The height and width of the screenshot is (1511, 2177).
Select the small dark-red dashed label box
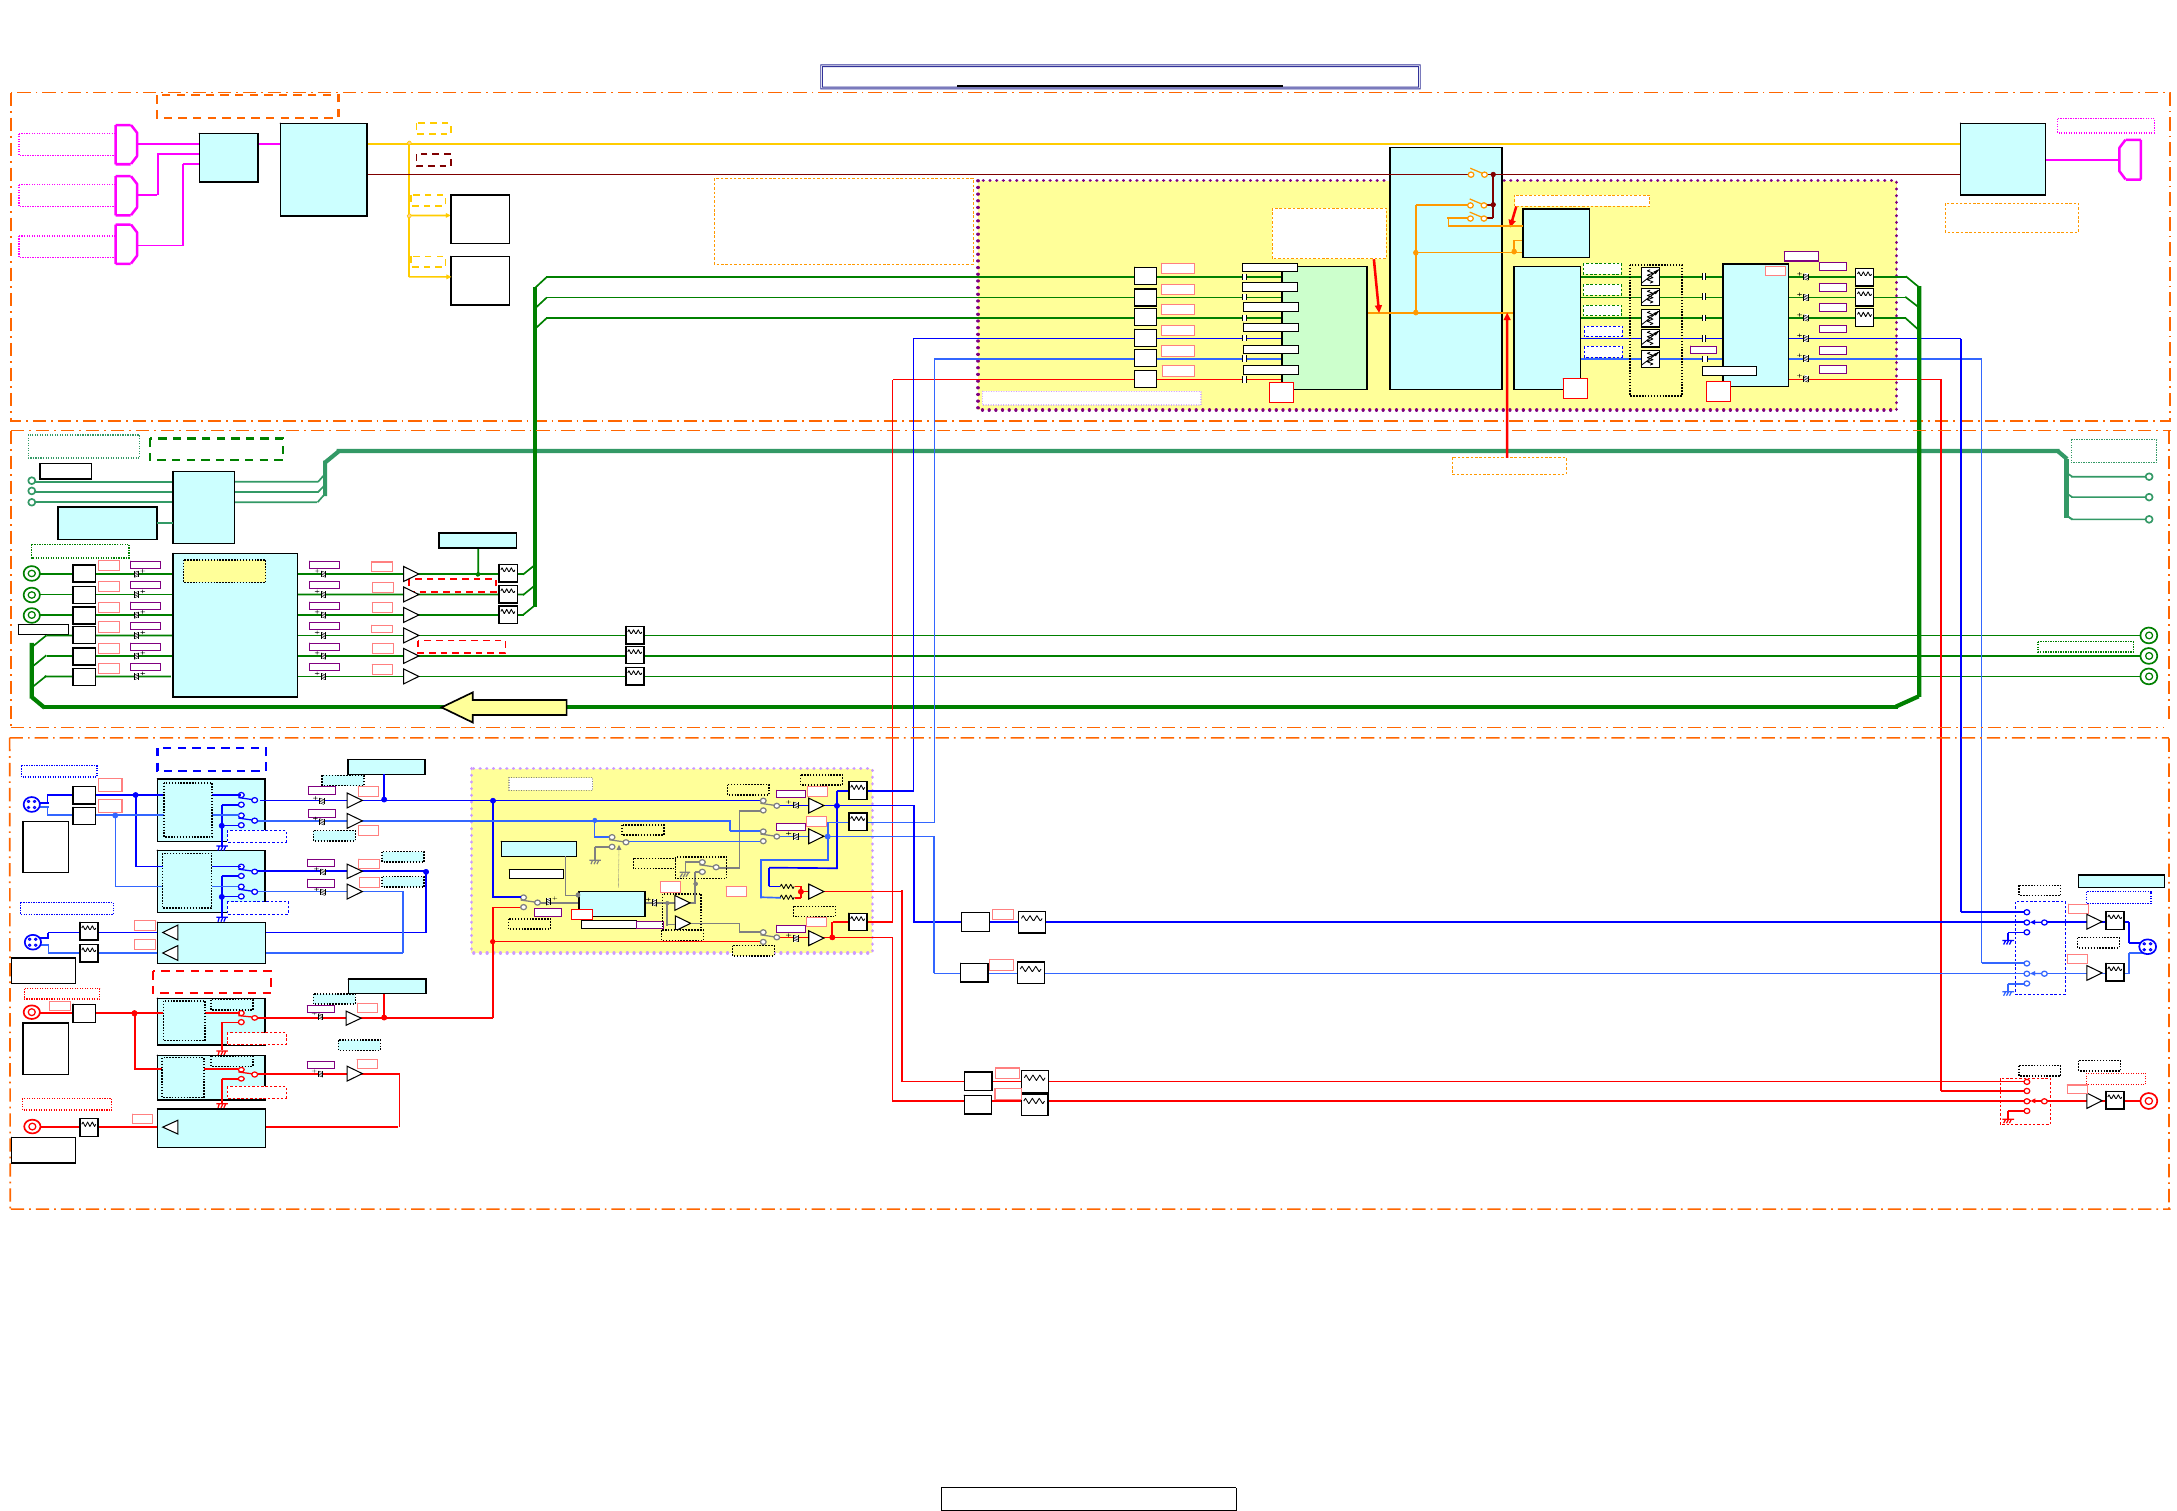coord(433,160)
